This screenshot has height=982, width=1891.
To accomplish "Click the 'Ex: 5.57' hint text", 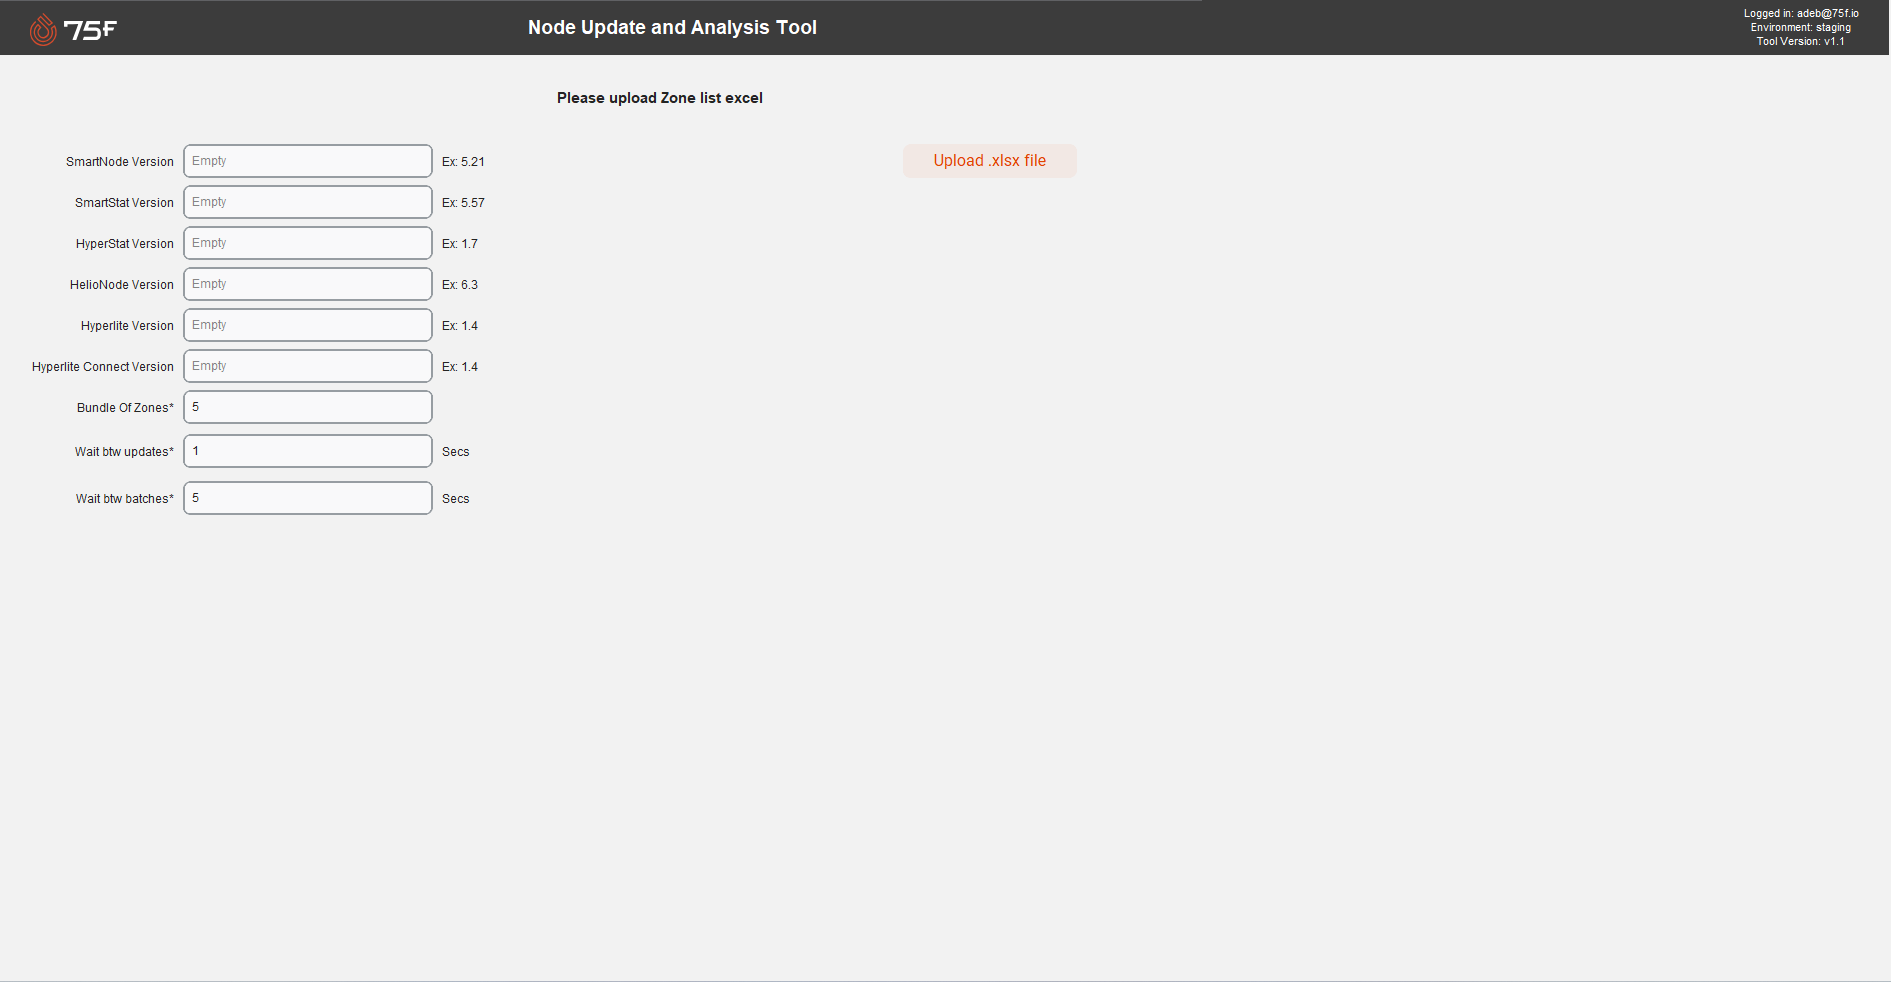I will click(463, 203).
